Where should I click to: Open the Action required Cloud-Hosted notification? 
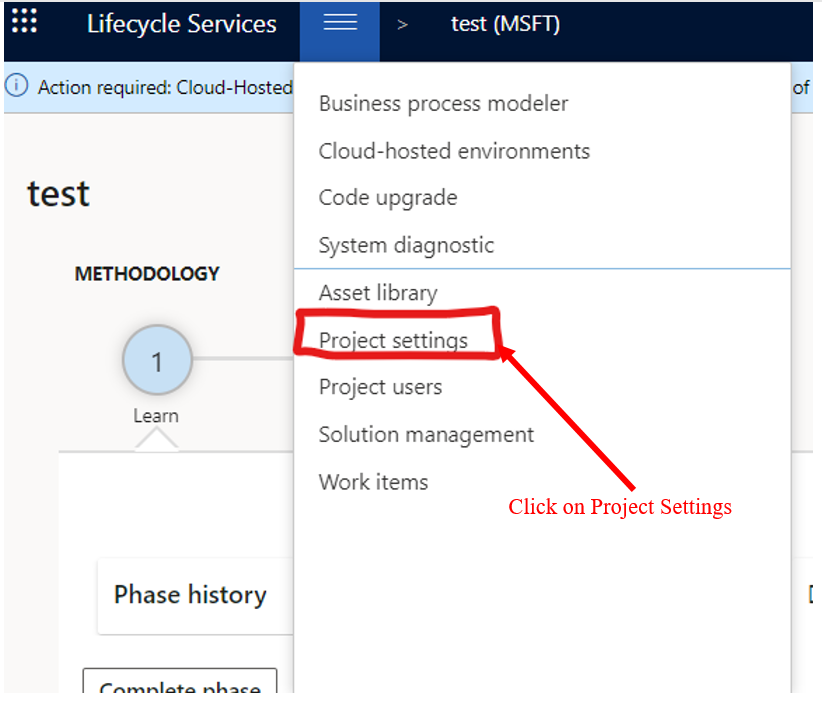(x=165, y=87)
